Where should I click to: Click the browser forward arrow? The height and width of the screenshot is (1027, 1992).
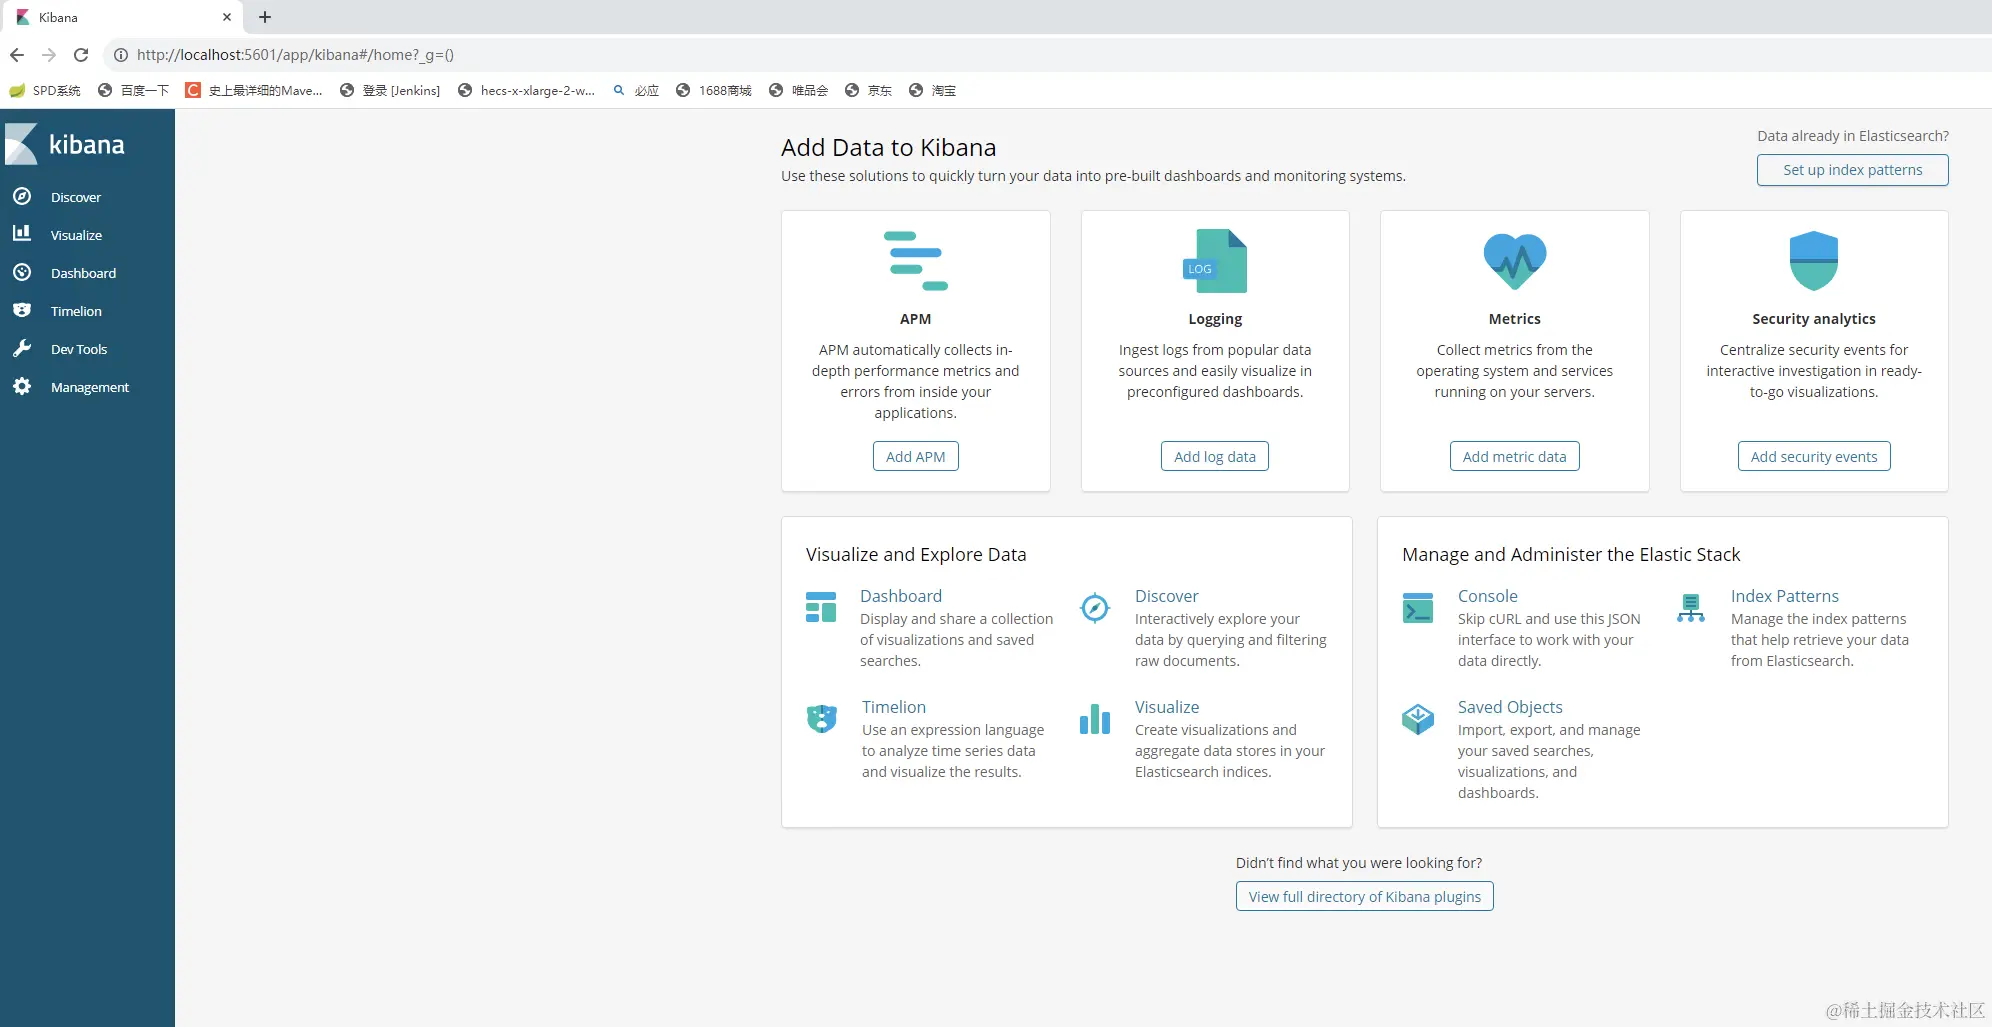49,55
